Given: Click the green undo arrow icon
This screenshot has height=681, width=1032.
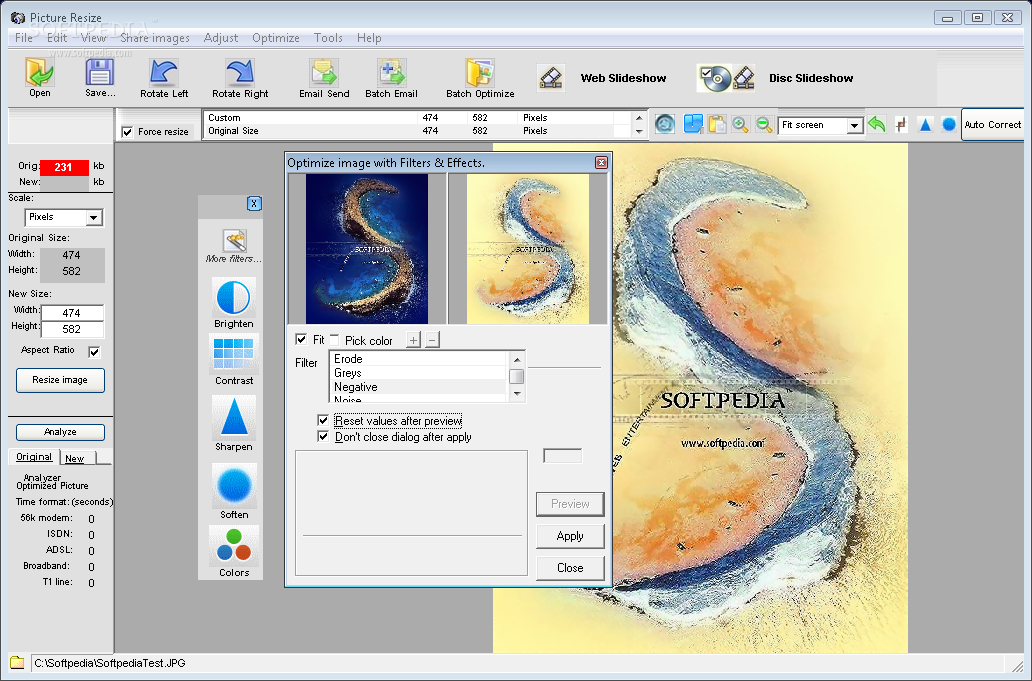Looking at the screenshot, I should [x=876, y=124].
